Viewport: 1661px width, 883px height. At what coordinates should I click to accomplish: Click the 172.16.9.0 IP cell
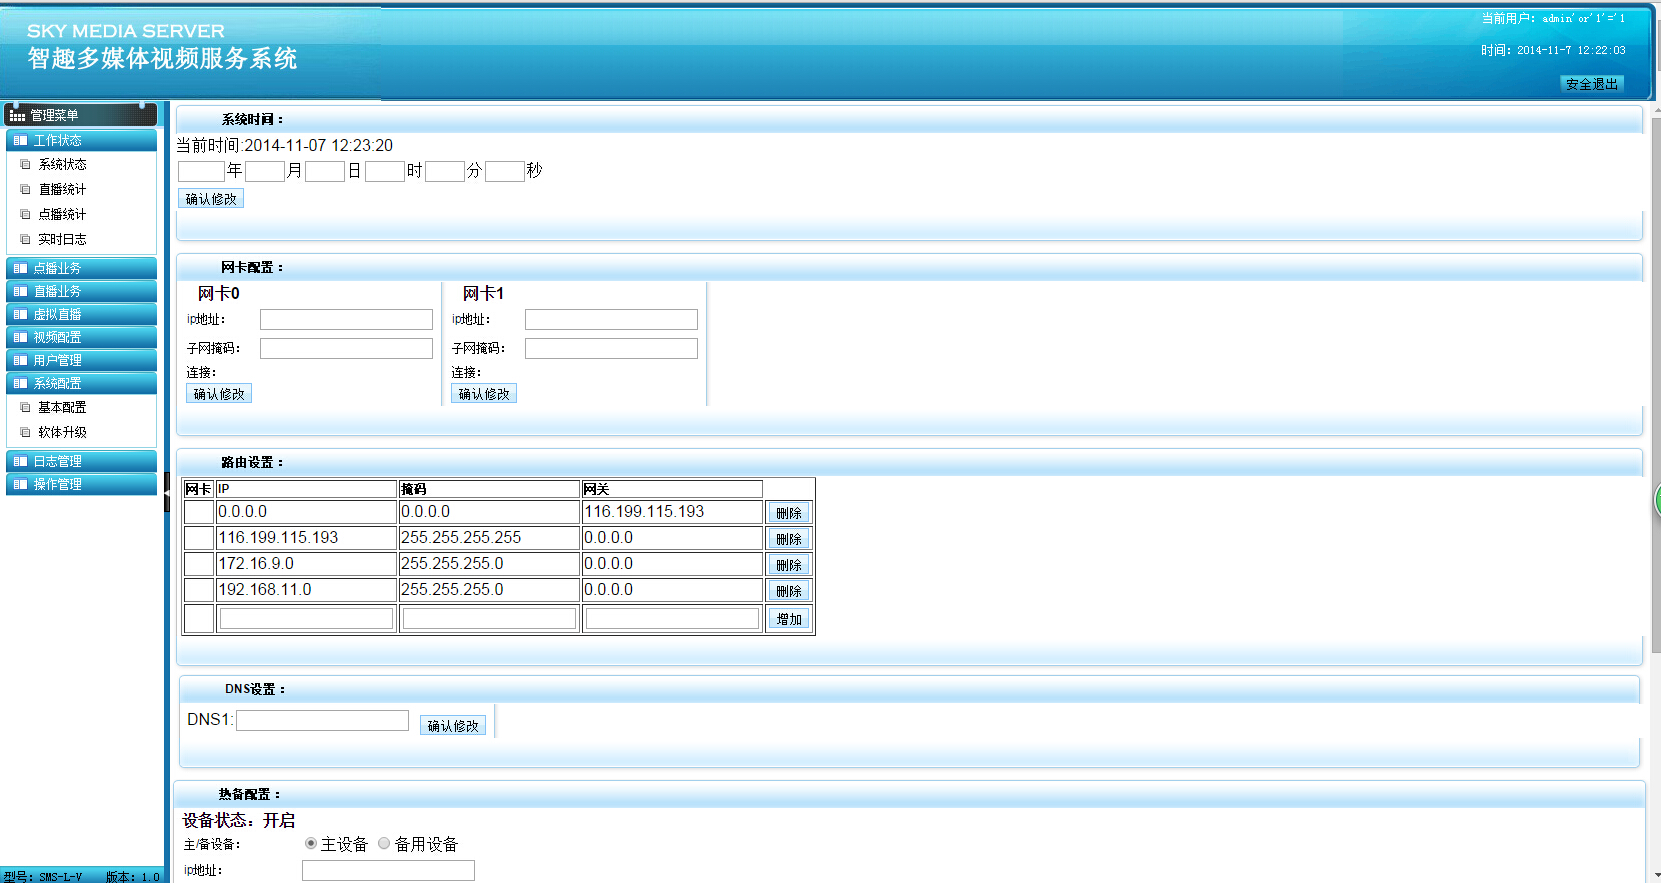[306, 564]
